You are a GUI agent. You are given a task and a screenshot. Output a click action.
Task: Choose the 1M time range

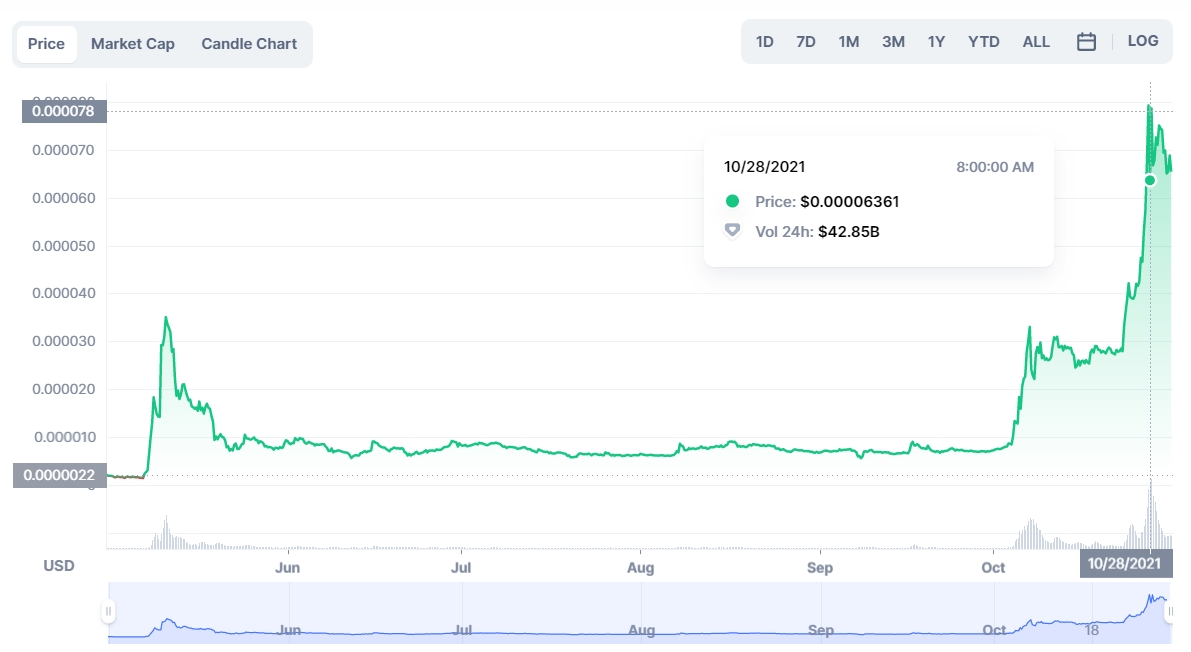(849, 42)
